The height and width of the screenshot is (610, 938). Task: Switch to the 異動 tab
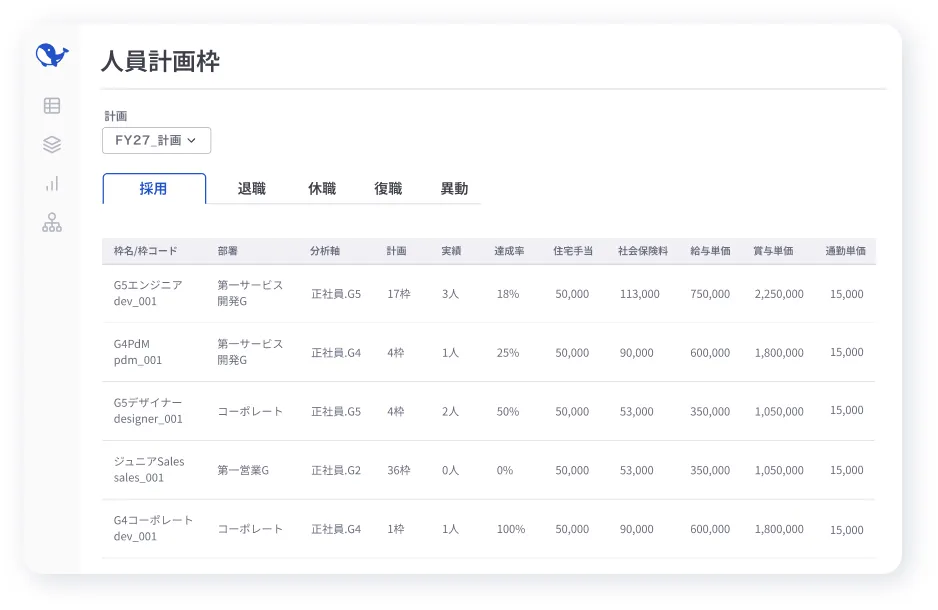455,189
